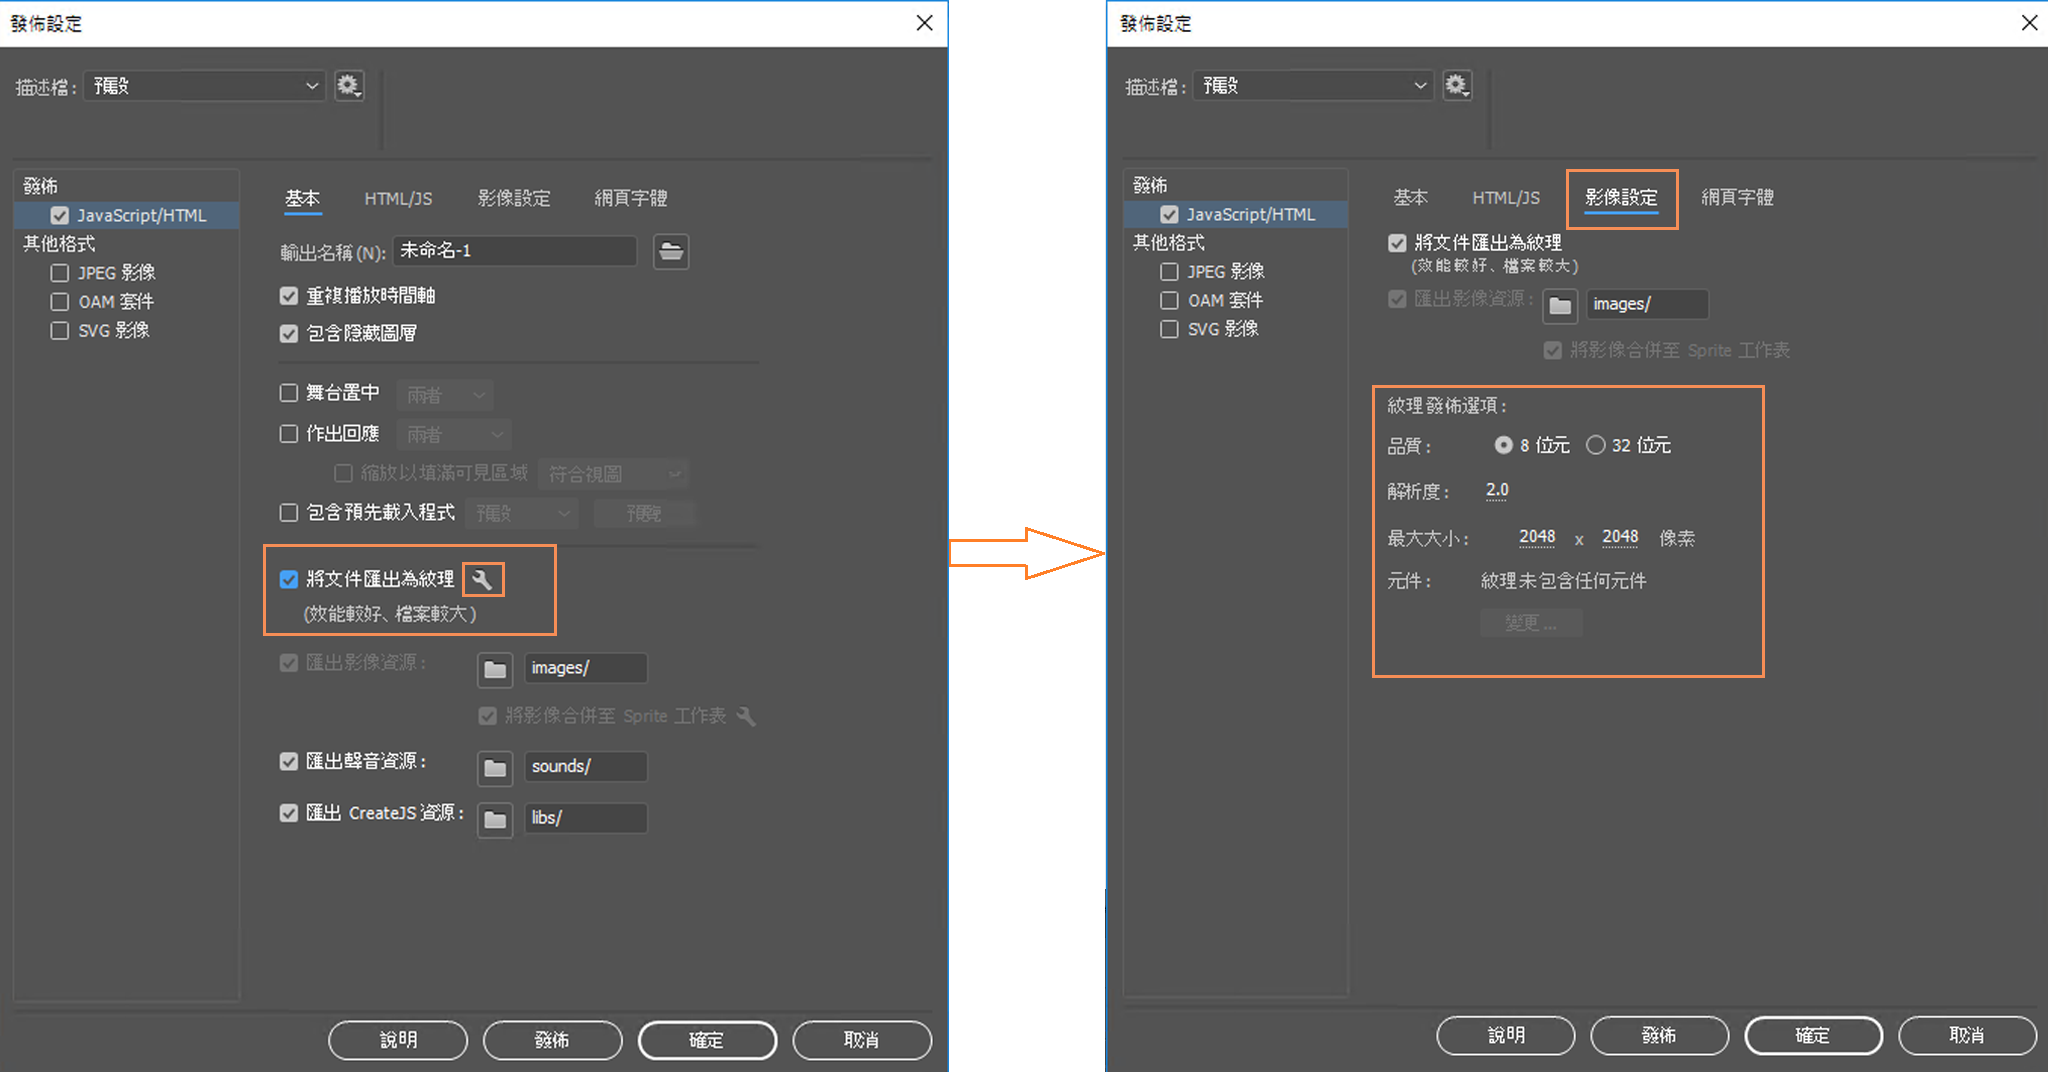The image size is (2048, 1072).
Task: Click 發佈 button in left dialog
Action: (552, 1040)
